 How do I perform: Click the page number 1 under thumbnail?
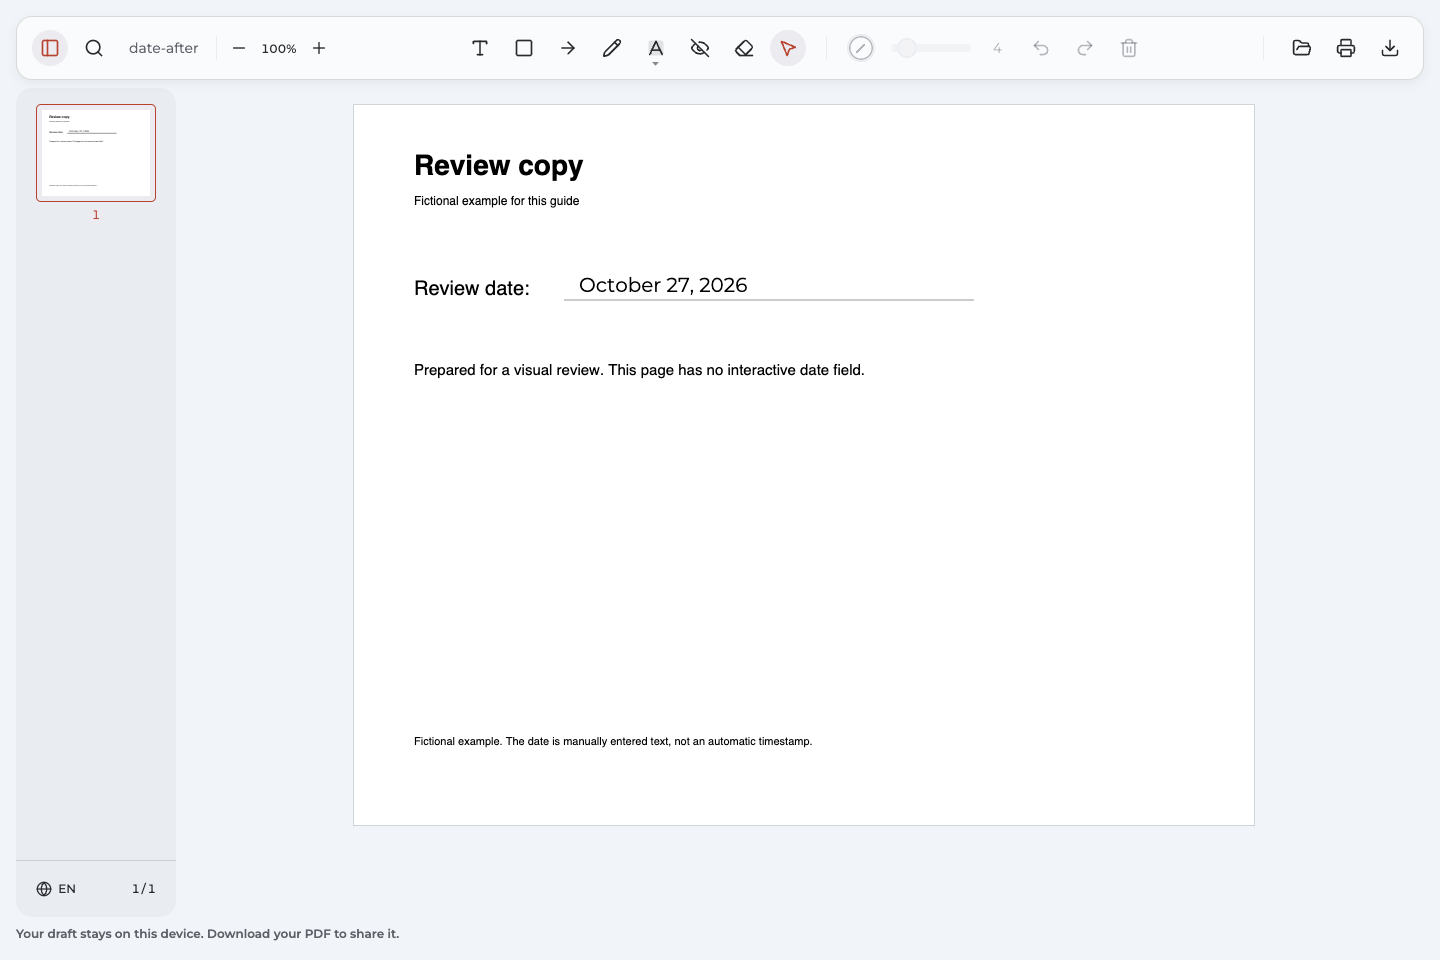point(96,215)
